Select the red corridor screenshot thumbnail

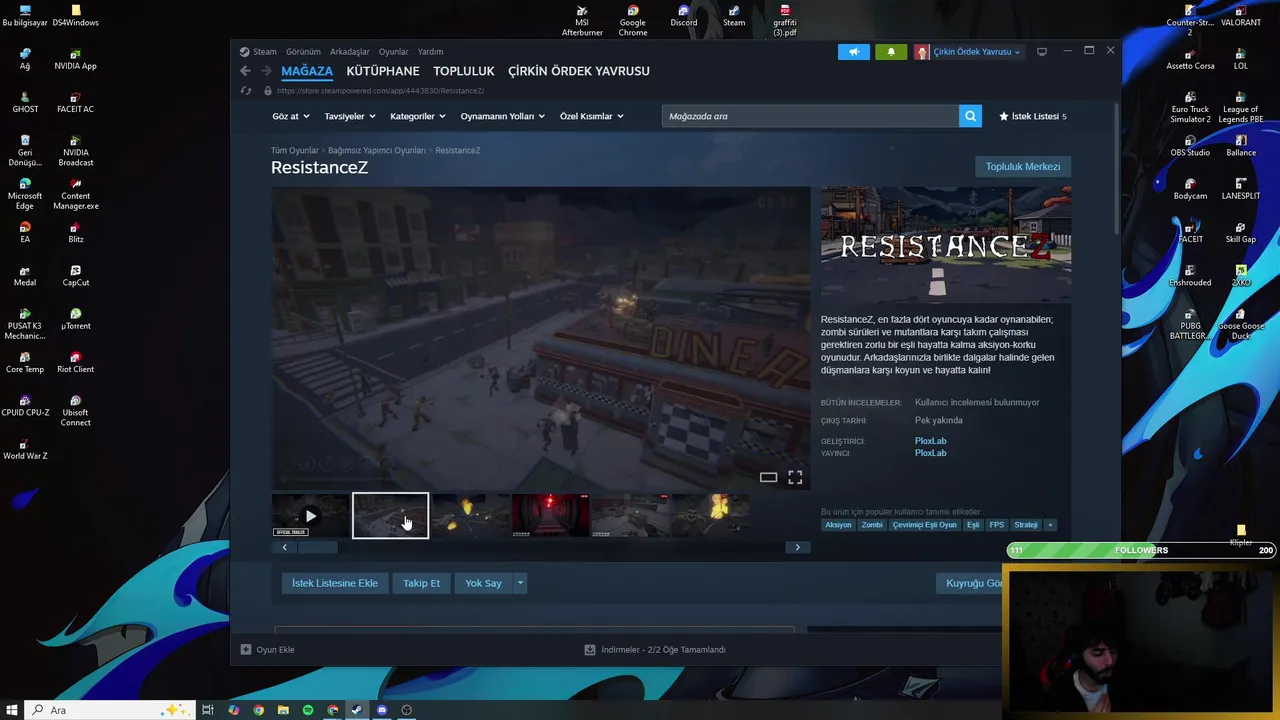pyautogui.click(x=550, y=516)
